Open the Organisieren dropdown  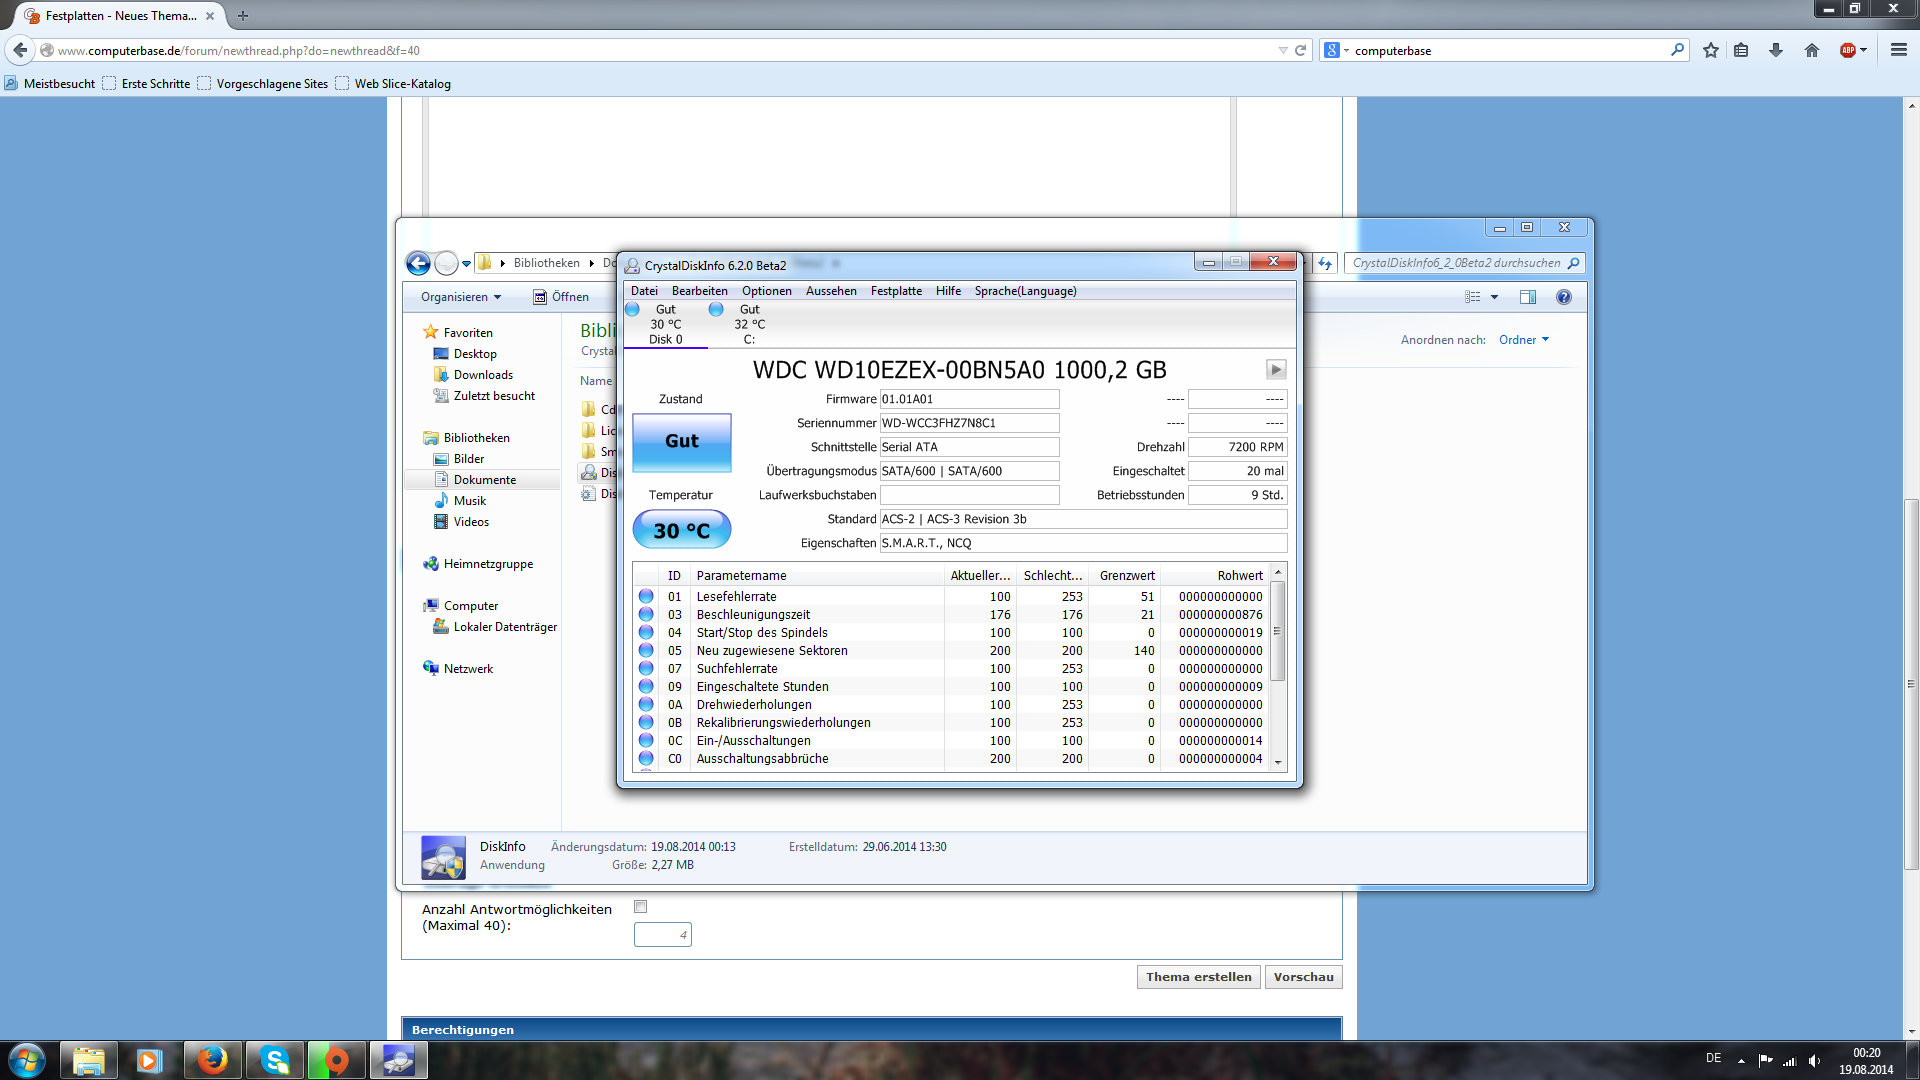[x=461, y=297]
